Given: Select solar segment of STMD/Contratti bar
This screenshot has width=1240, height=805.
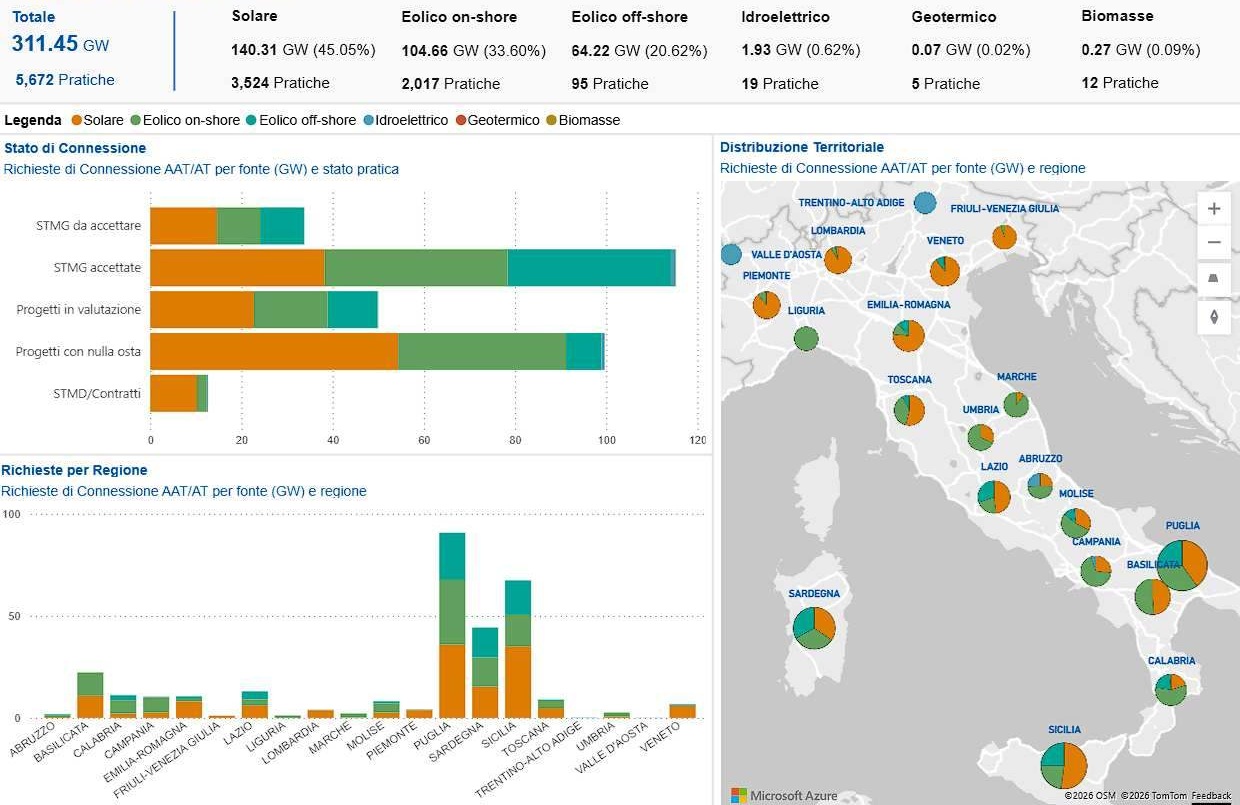Looking at the screenshot, I should click(174, 394).
